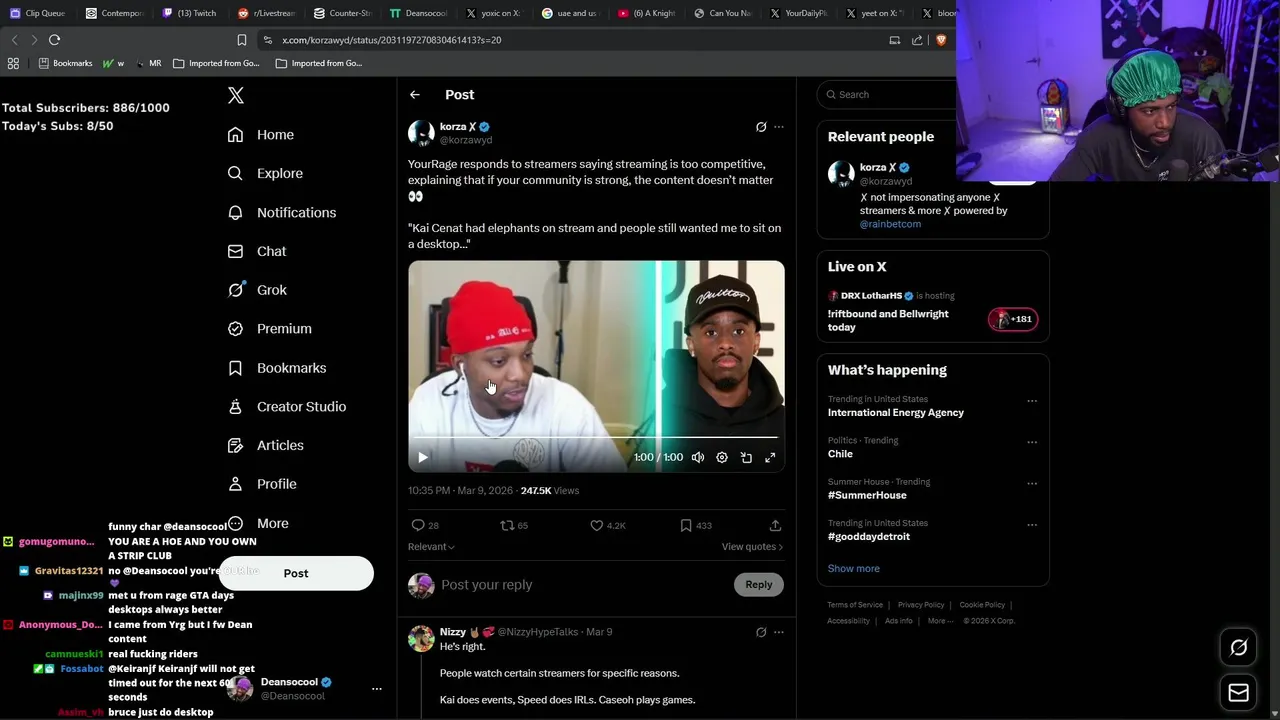This screenshot has height=720, width=1280.
Task: Switch to the r/Livestream tab
Action: 265,13
